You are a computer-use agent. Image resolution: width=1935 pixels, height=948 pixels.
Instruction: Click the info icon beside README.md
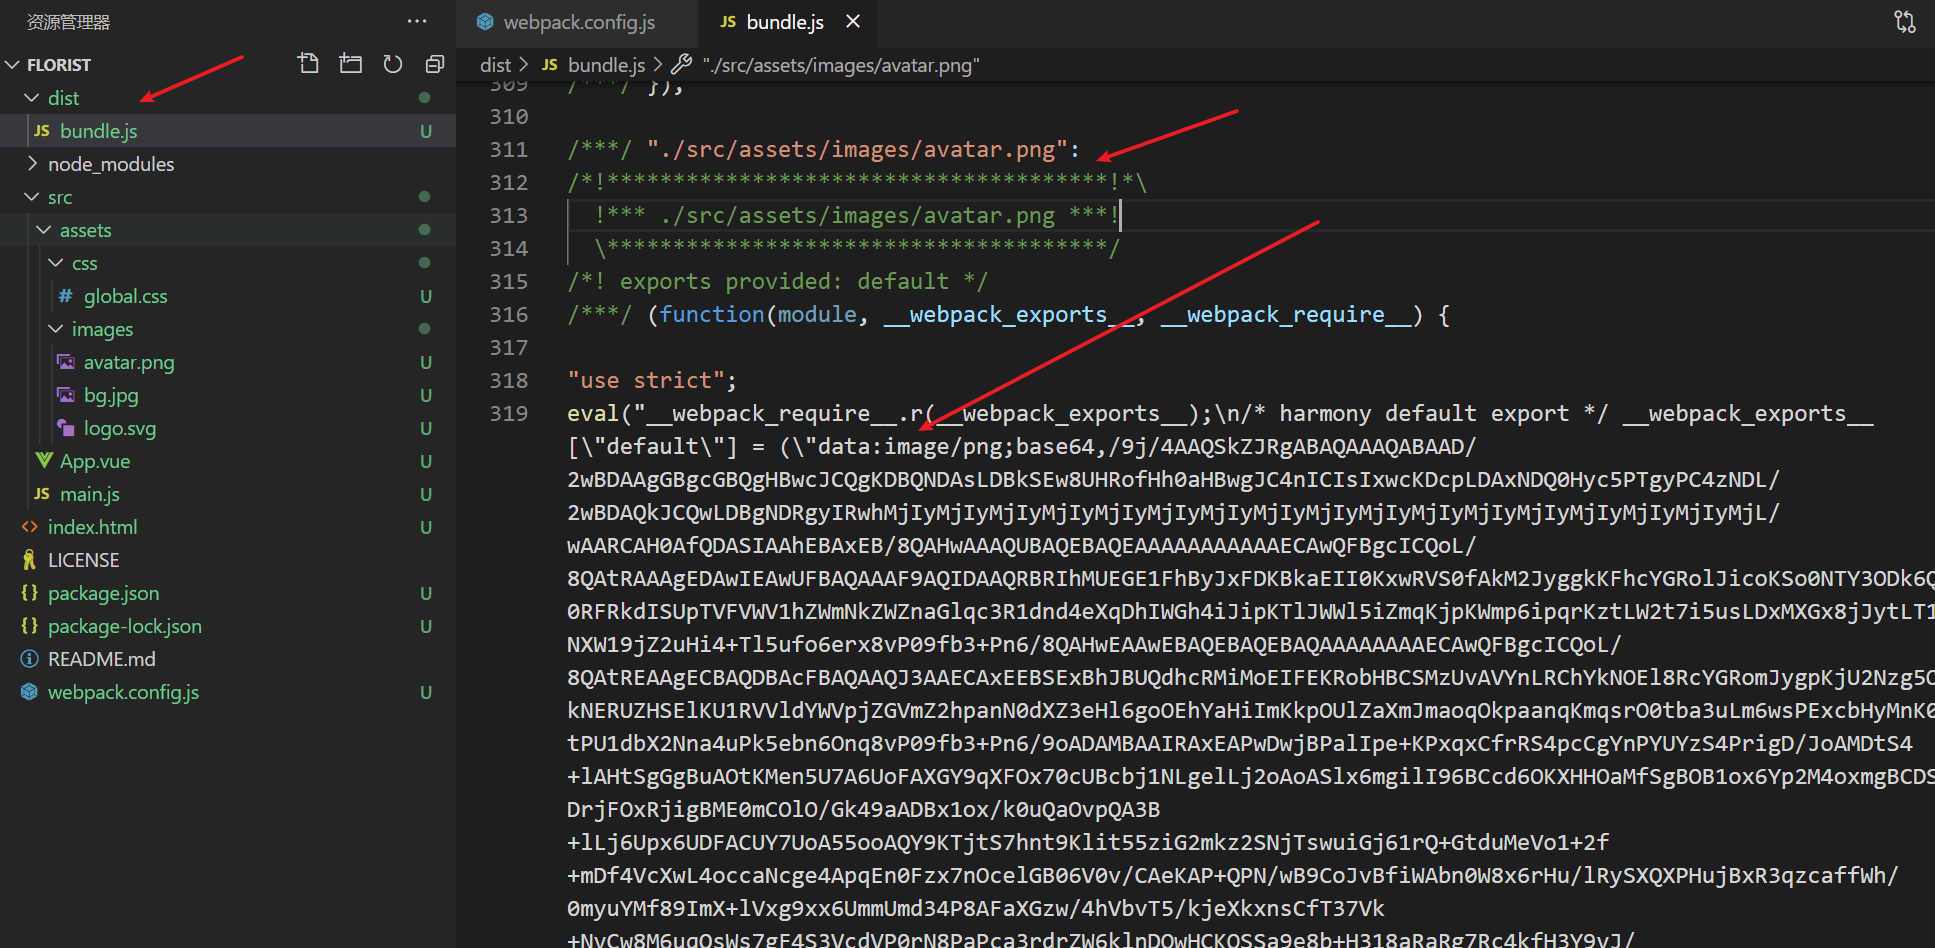30,659
